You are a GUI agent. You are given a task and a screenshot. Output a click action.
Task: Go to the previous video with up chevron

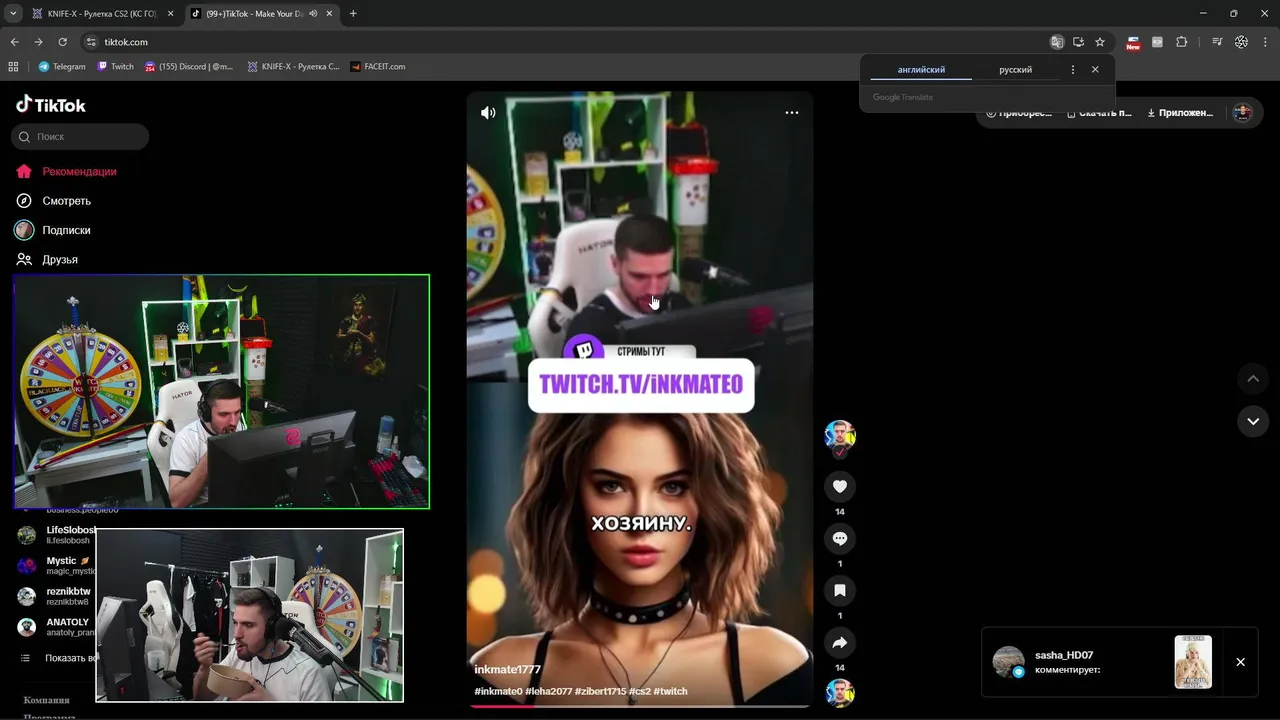click(x=1253, y=379)
